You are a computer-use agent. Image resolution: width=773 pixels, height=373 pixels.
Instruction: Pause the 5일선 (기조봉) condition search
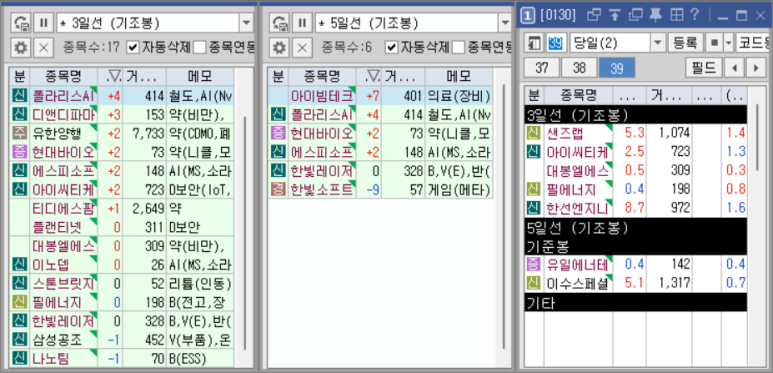(x=302, y=23)
